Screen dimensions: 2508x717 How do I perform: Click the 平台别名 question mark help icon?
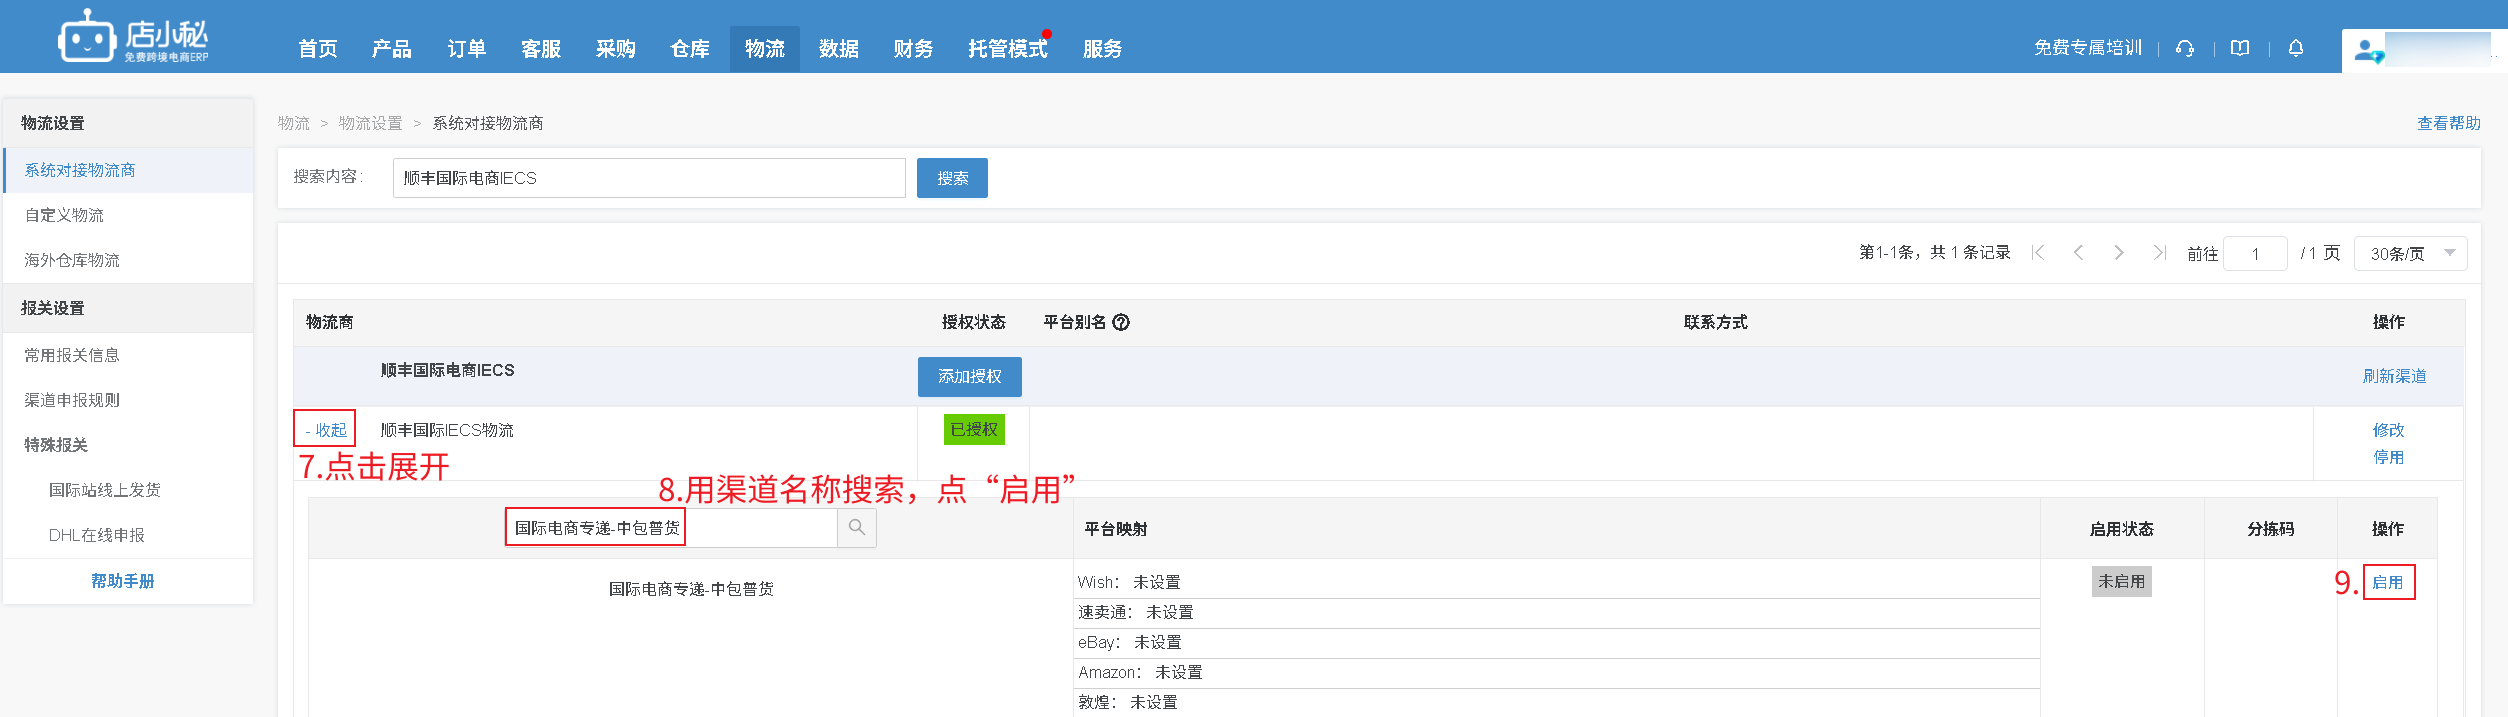[1121, 322]
